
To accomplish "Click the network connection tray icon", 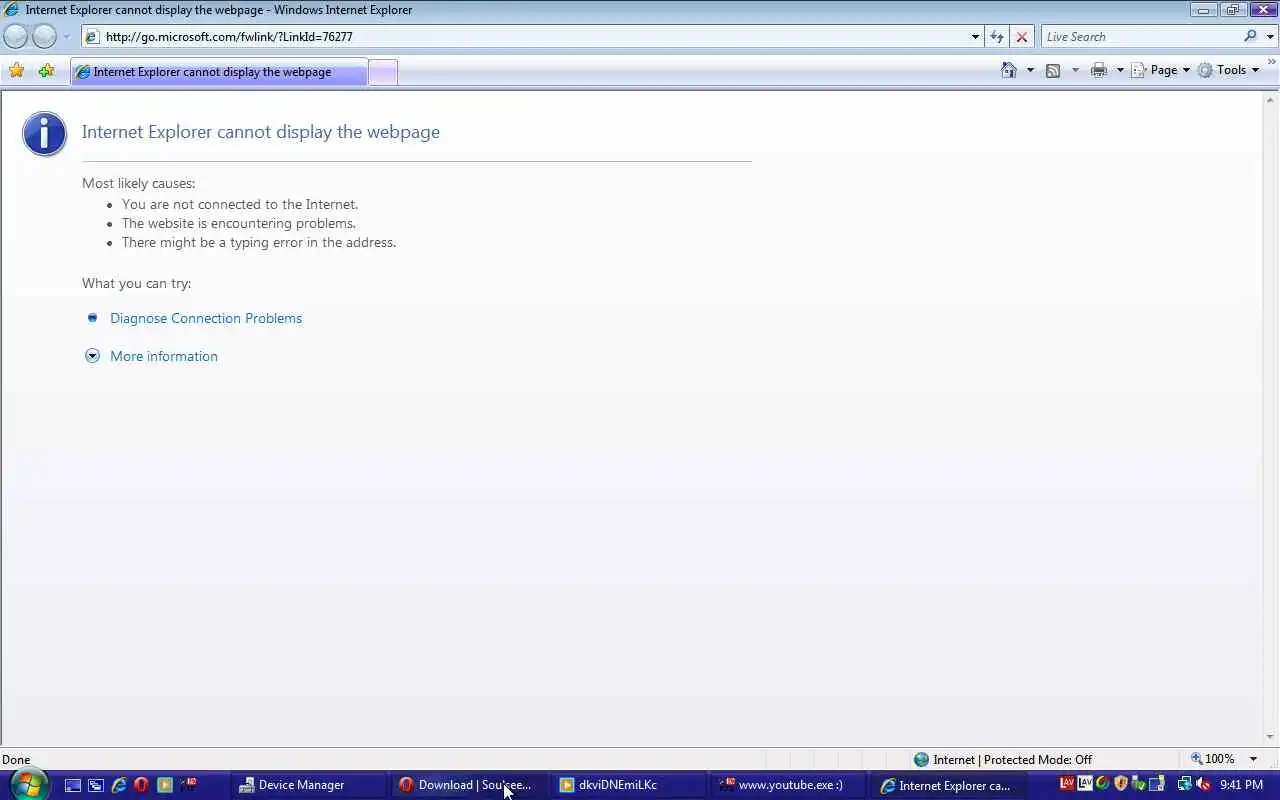I will [x=1185, y=784].
